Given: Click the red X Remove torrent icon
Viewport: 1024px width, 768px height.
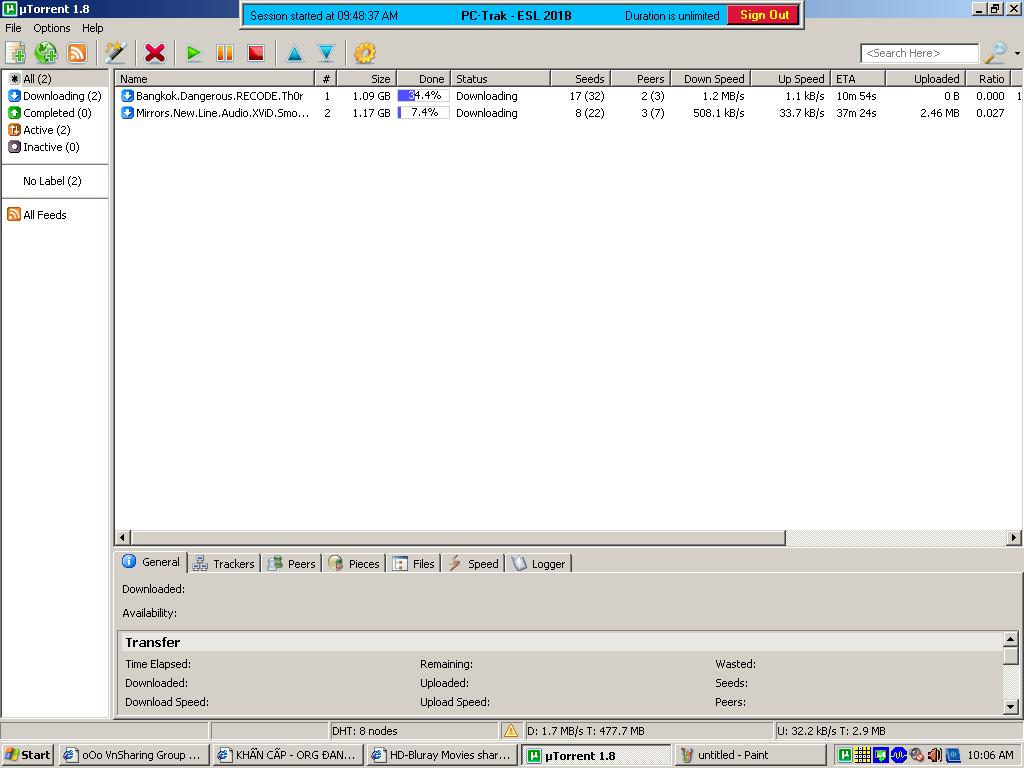Looking at the screenshot, I should tap(155, 53).
